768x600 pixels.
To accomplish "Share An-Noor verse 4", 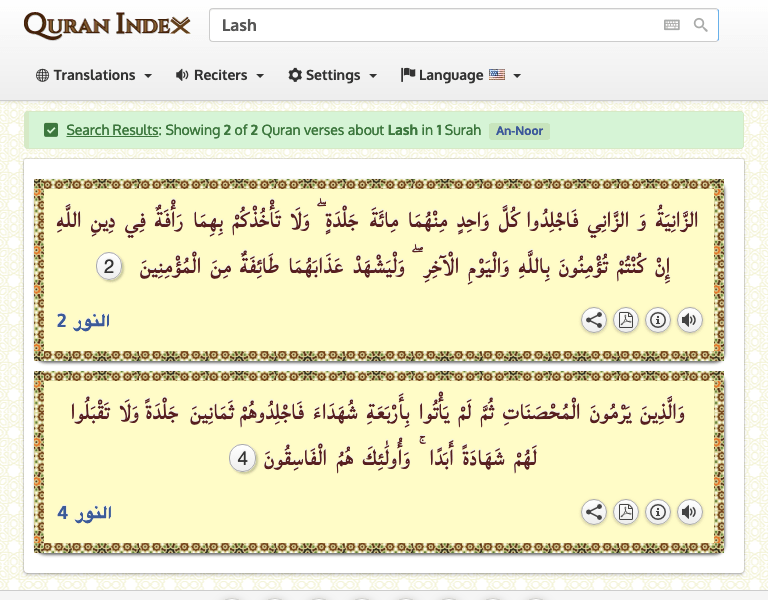I will (x=594, y=513).
